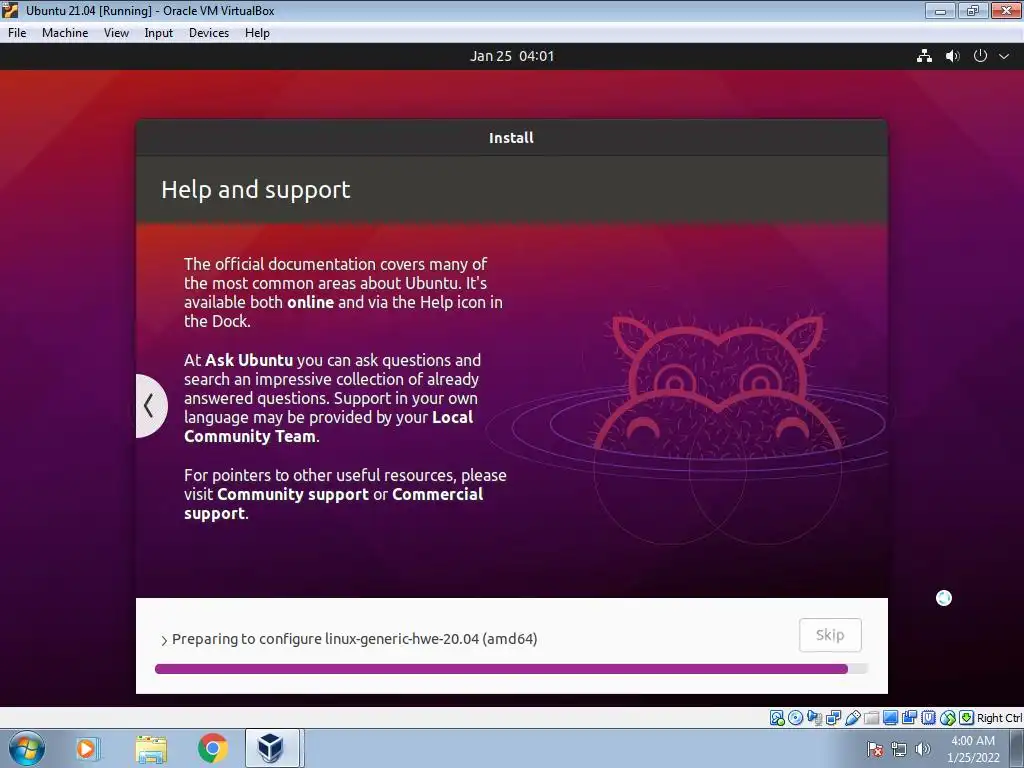Open the Community support link
This screenshot has width=1024, height=768.
pos(293,494)
